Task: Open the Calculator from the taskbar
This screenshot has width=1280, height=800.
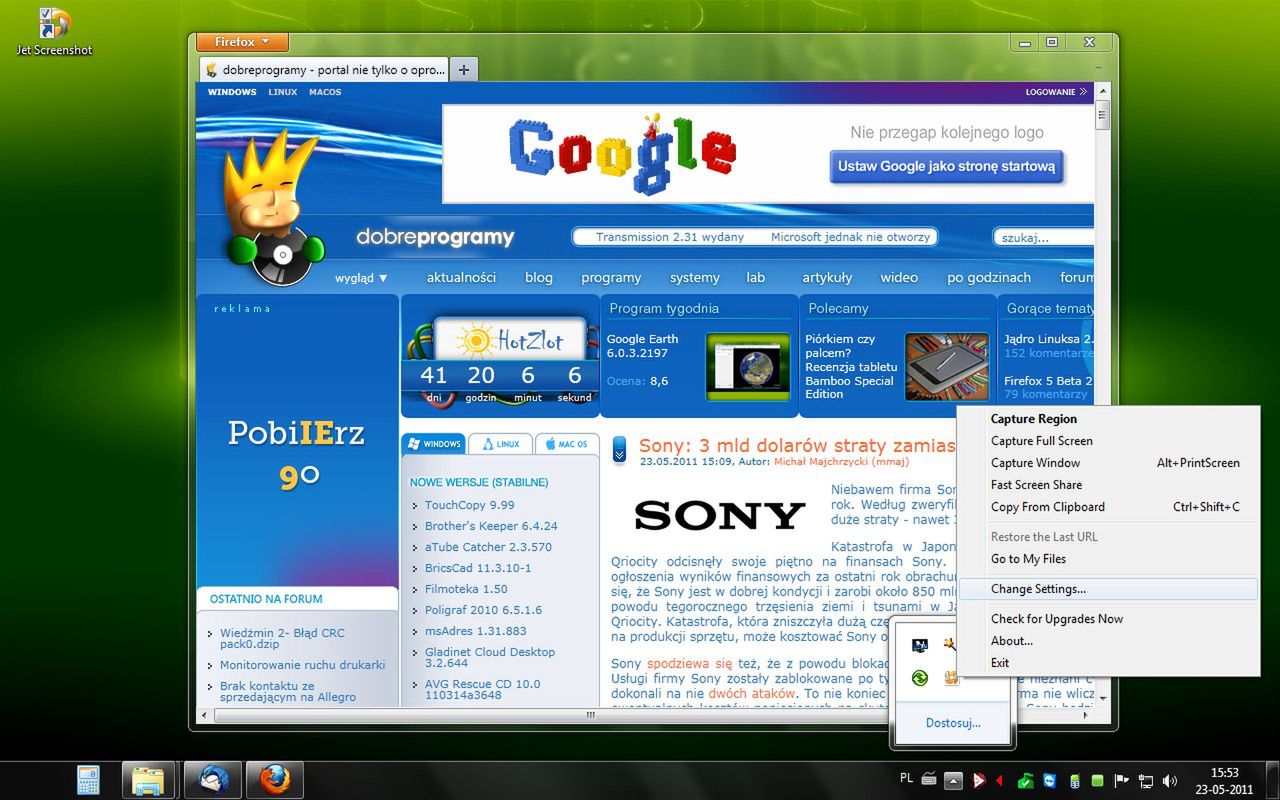Action: (88, 780)
